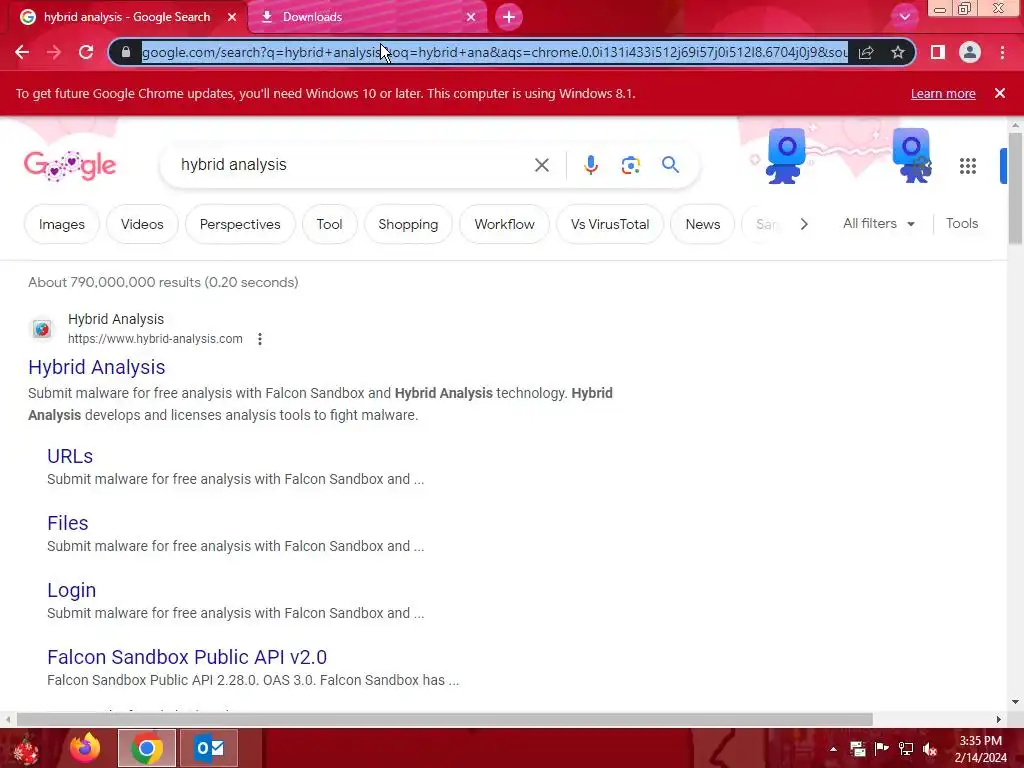1024x768 pixels.
Task: Click the scroll down arrow
Action: tap(1015, 702)
